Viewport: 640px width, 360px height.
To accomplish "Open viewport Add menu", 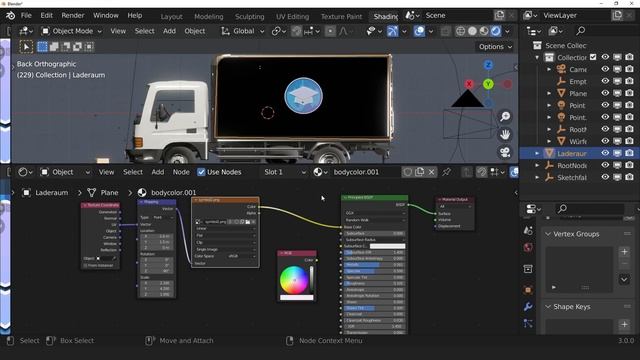I will coord(169,31).
